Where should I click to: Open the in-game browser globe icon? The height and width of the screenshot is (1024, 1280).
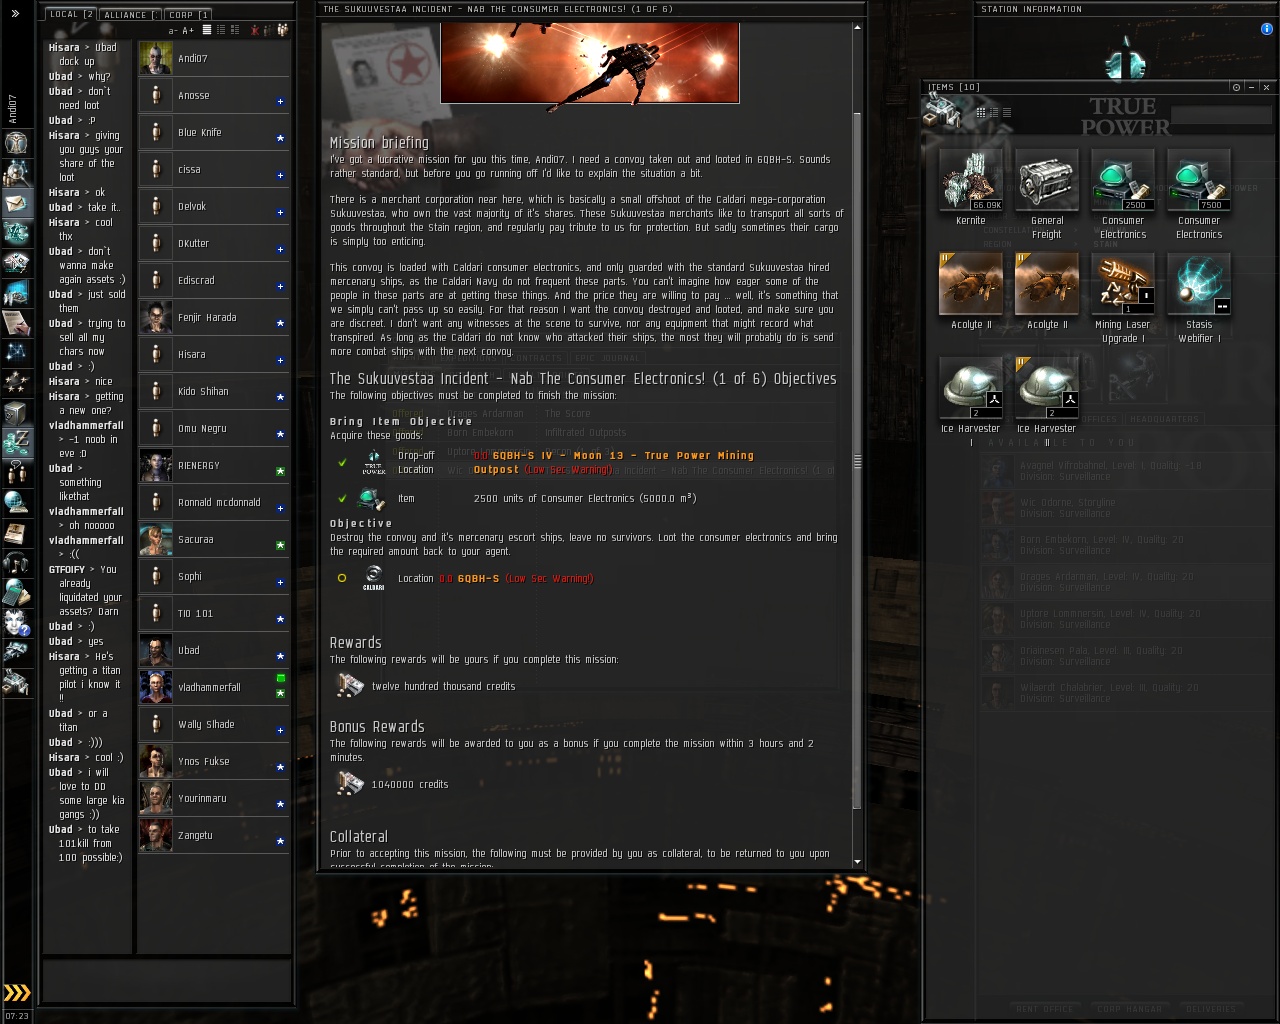(15, 502)
